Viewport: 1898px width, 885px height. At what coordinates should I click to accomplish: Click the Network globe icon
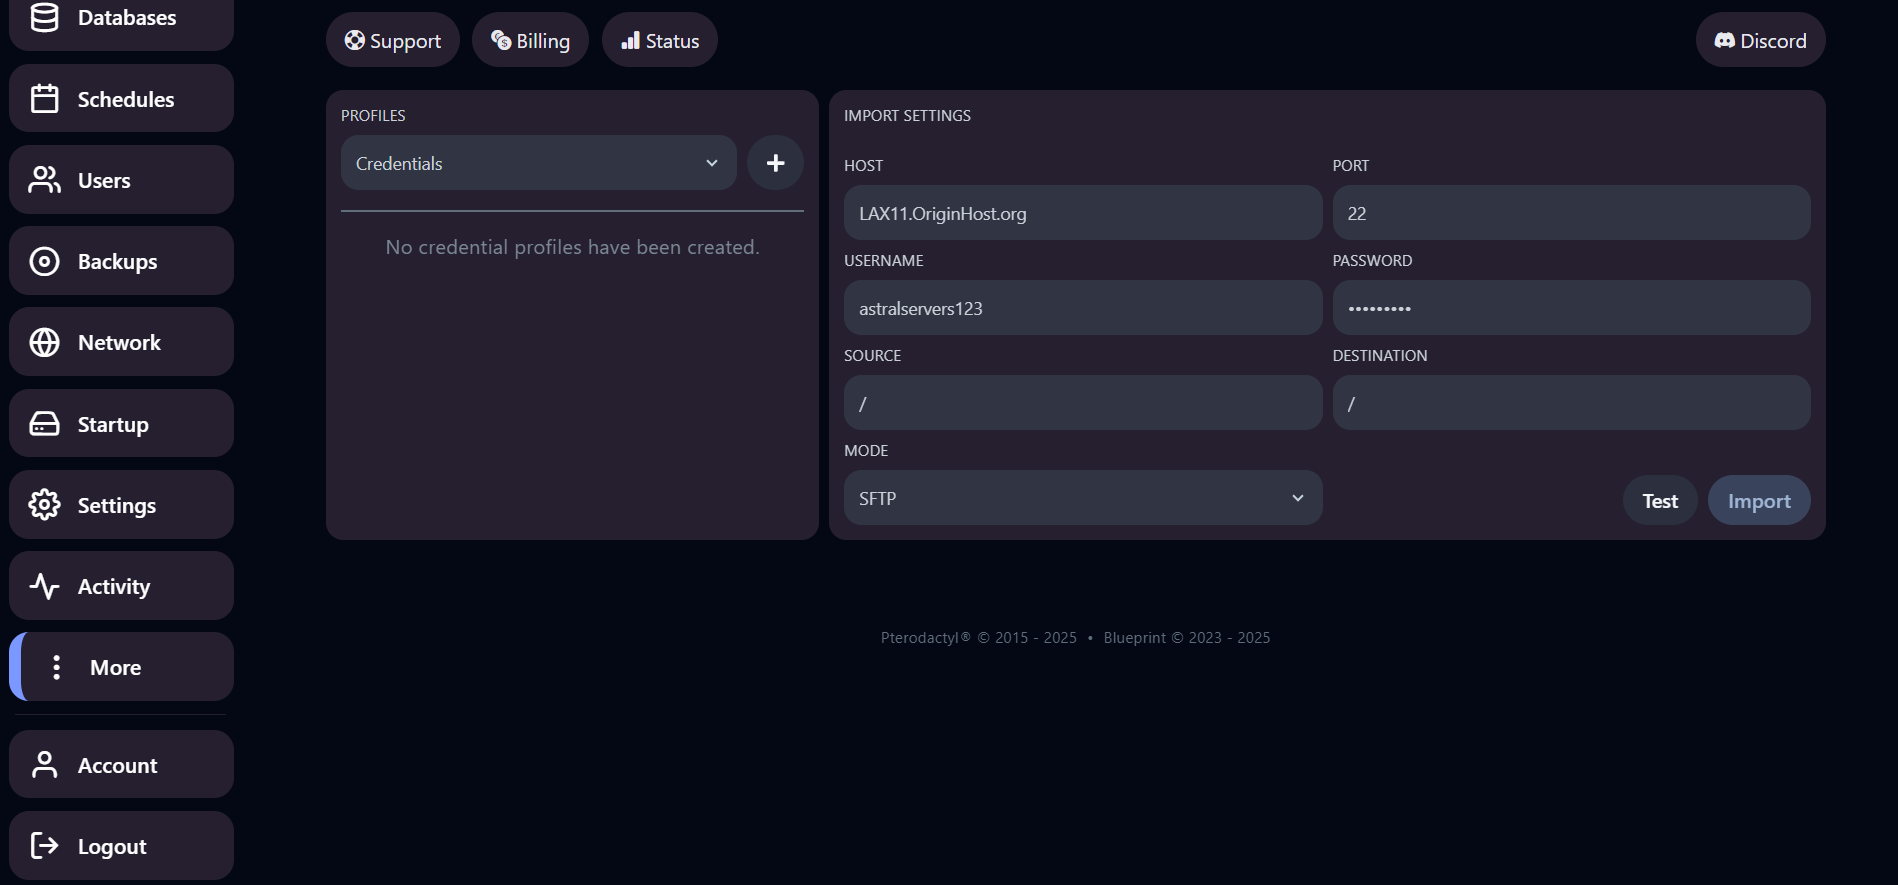[44, 342]
